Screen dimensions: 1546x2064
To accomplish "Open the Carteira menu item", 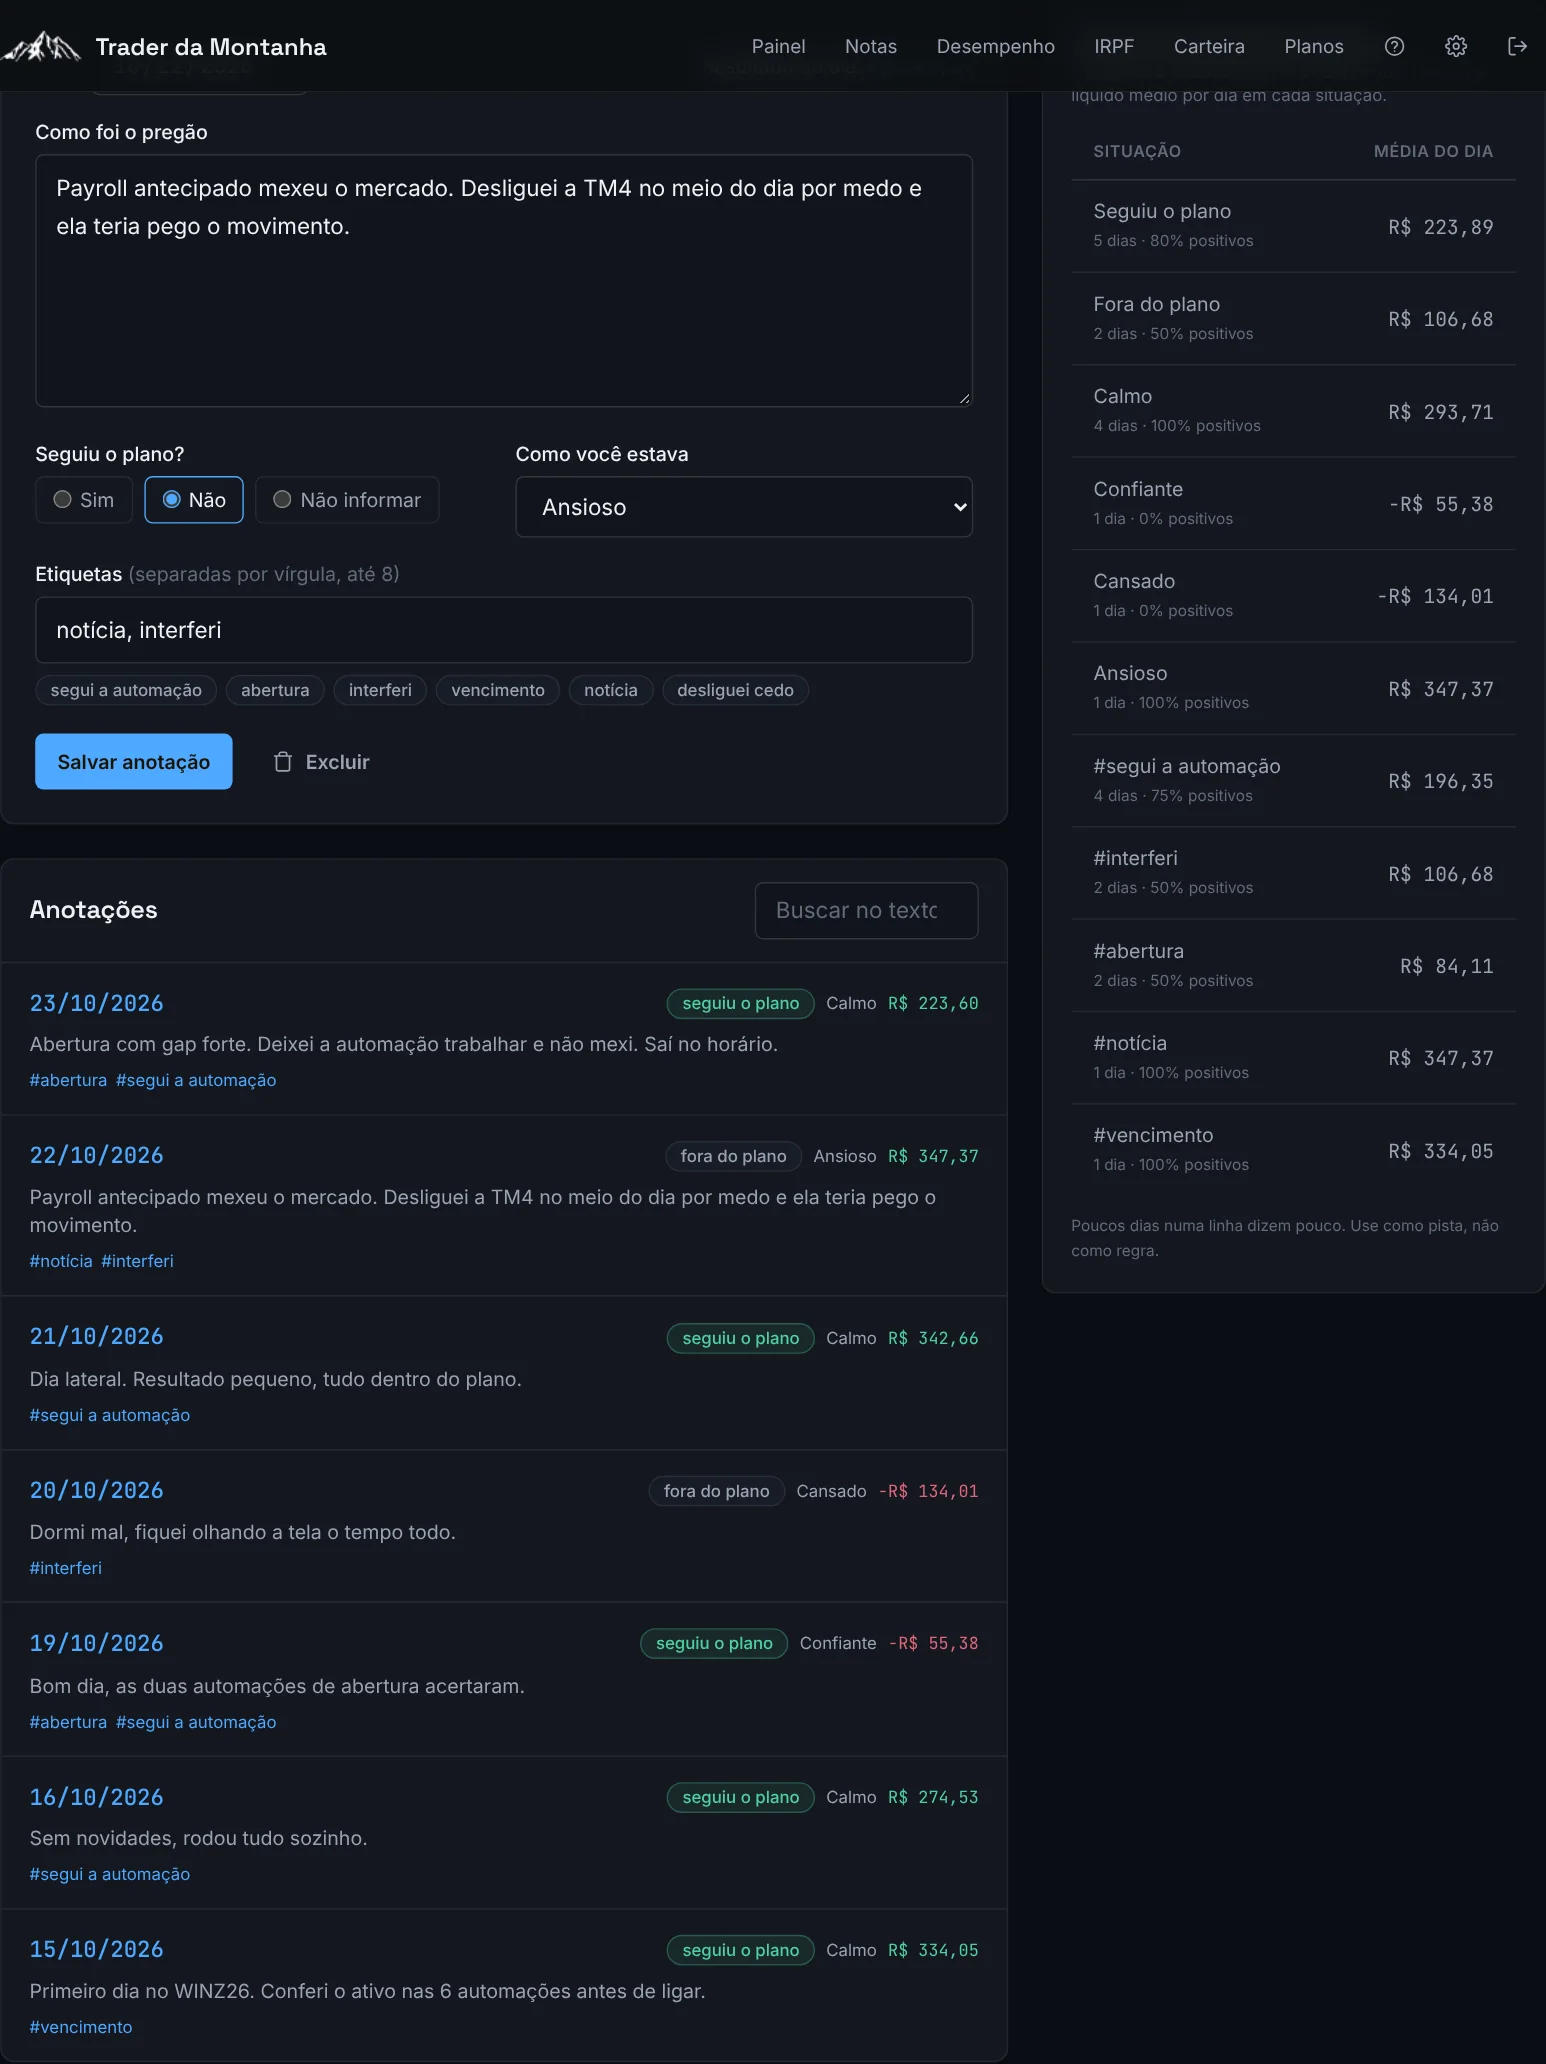I will pyautogui.click(x=1209, y=46).
